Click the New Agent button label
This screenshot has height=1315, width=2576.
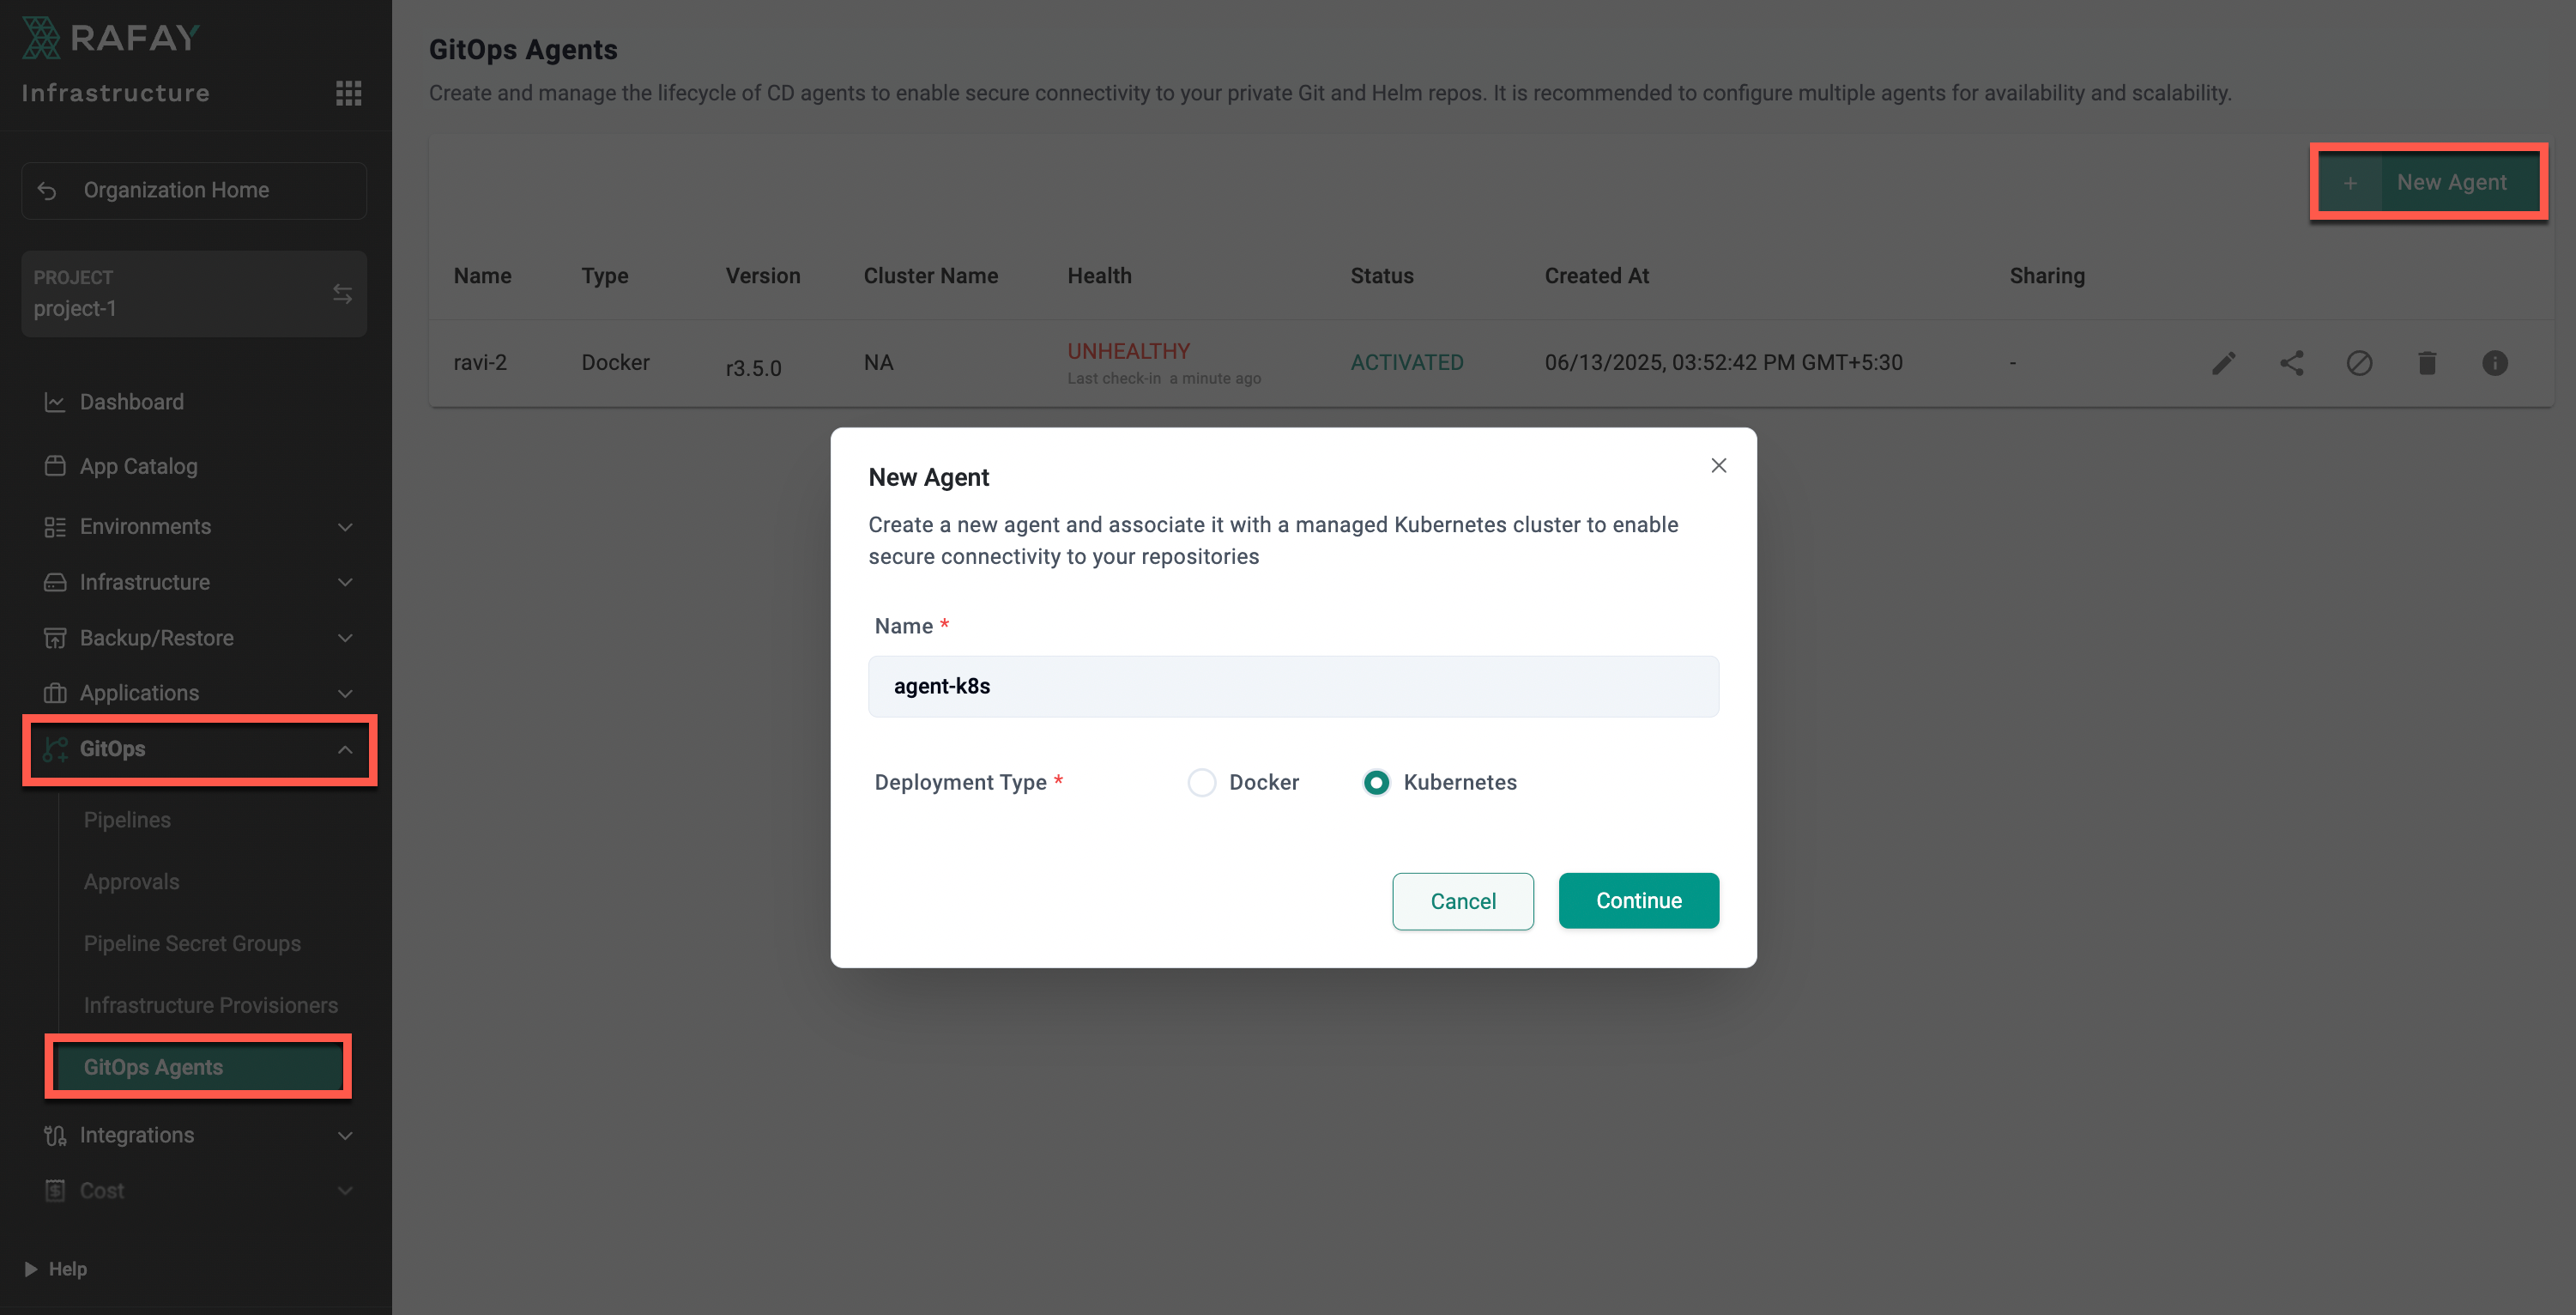2451,183
